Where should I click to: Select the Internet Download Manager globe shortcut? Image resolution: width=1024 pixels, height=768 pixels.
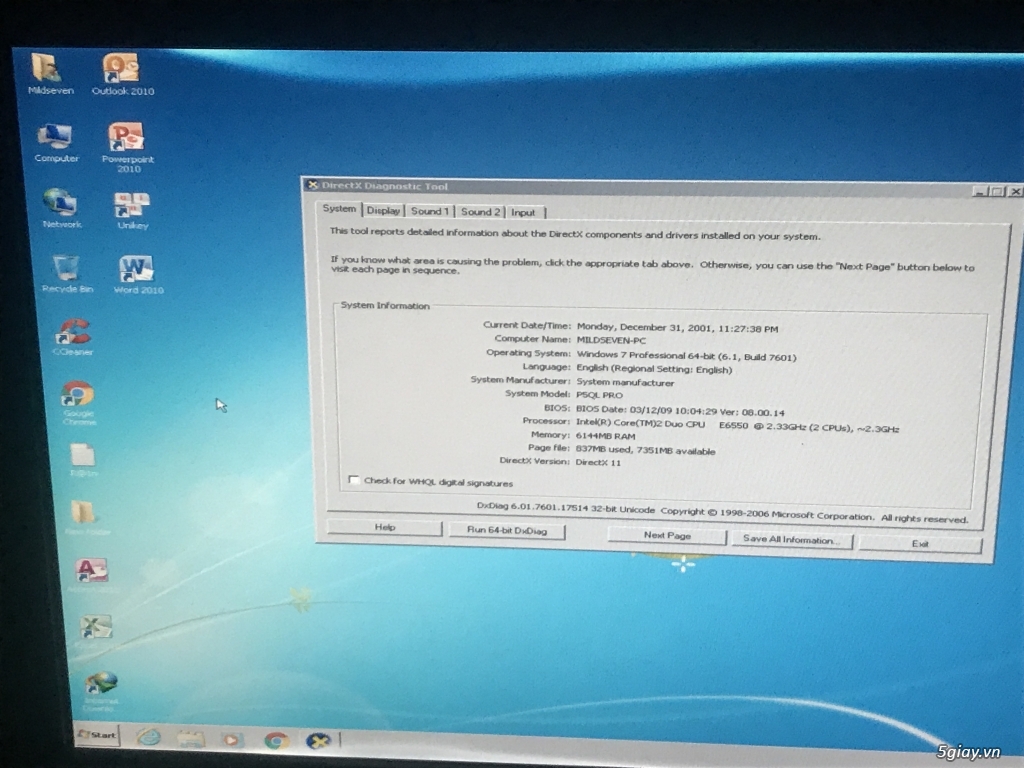point(101,692)
